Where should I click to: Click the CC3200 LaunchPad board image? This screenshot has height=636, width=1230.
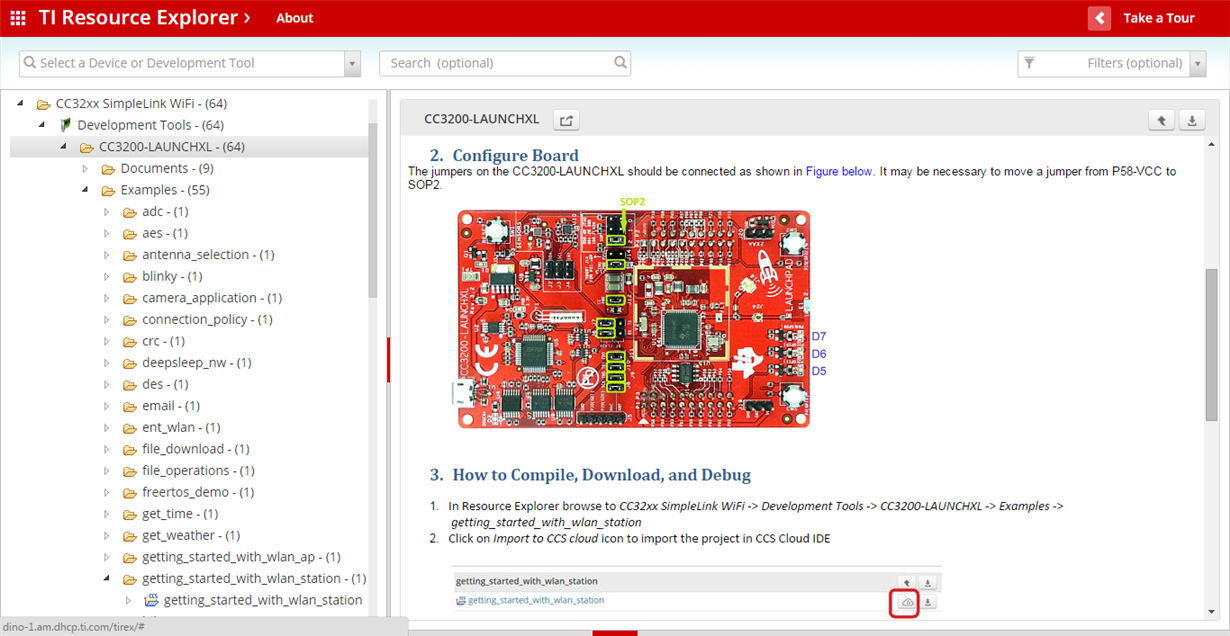click(x=634, y=319)
